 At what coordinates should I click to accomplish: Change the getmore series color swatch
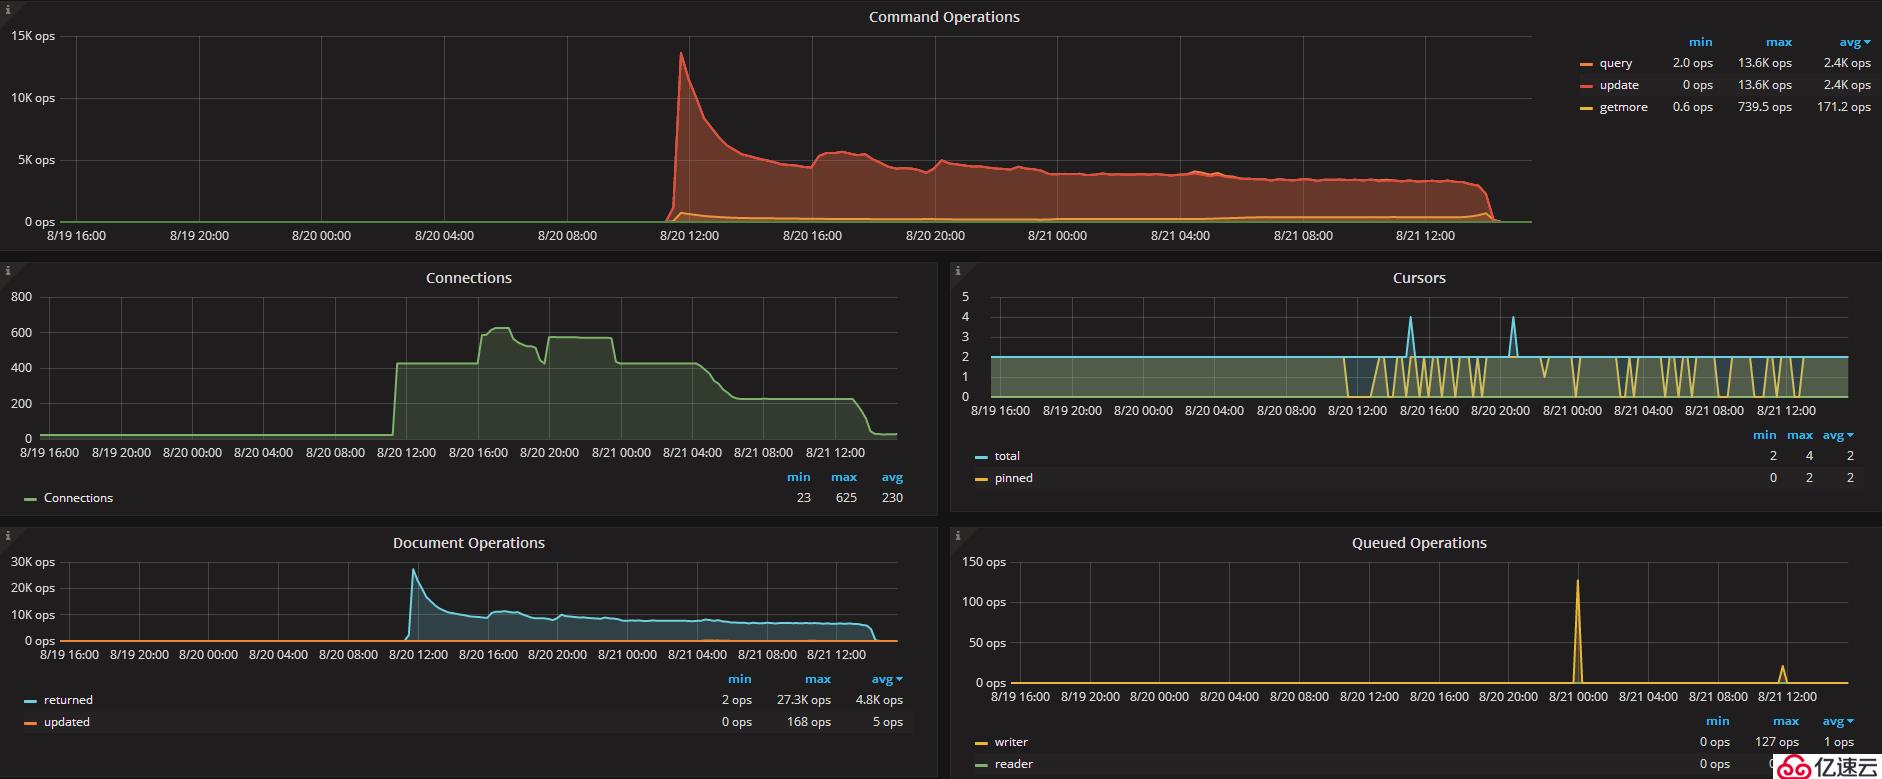(1586, 108)
